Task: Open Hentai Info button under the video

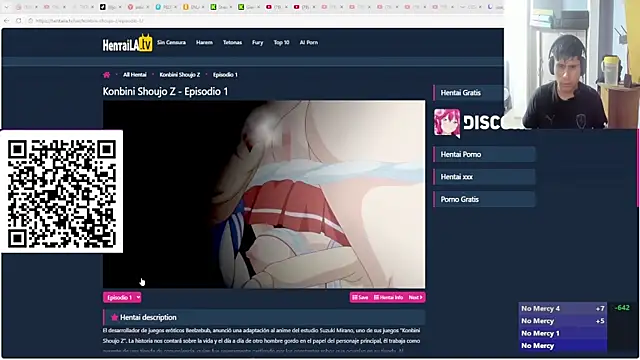Action: point(388,298)
